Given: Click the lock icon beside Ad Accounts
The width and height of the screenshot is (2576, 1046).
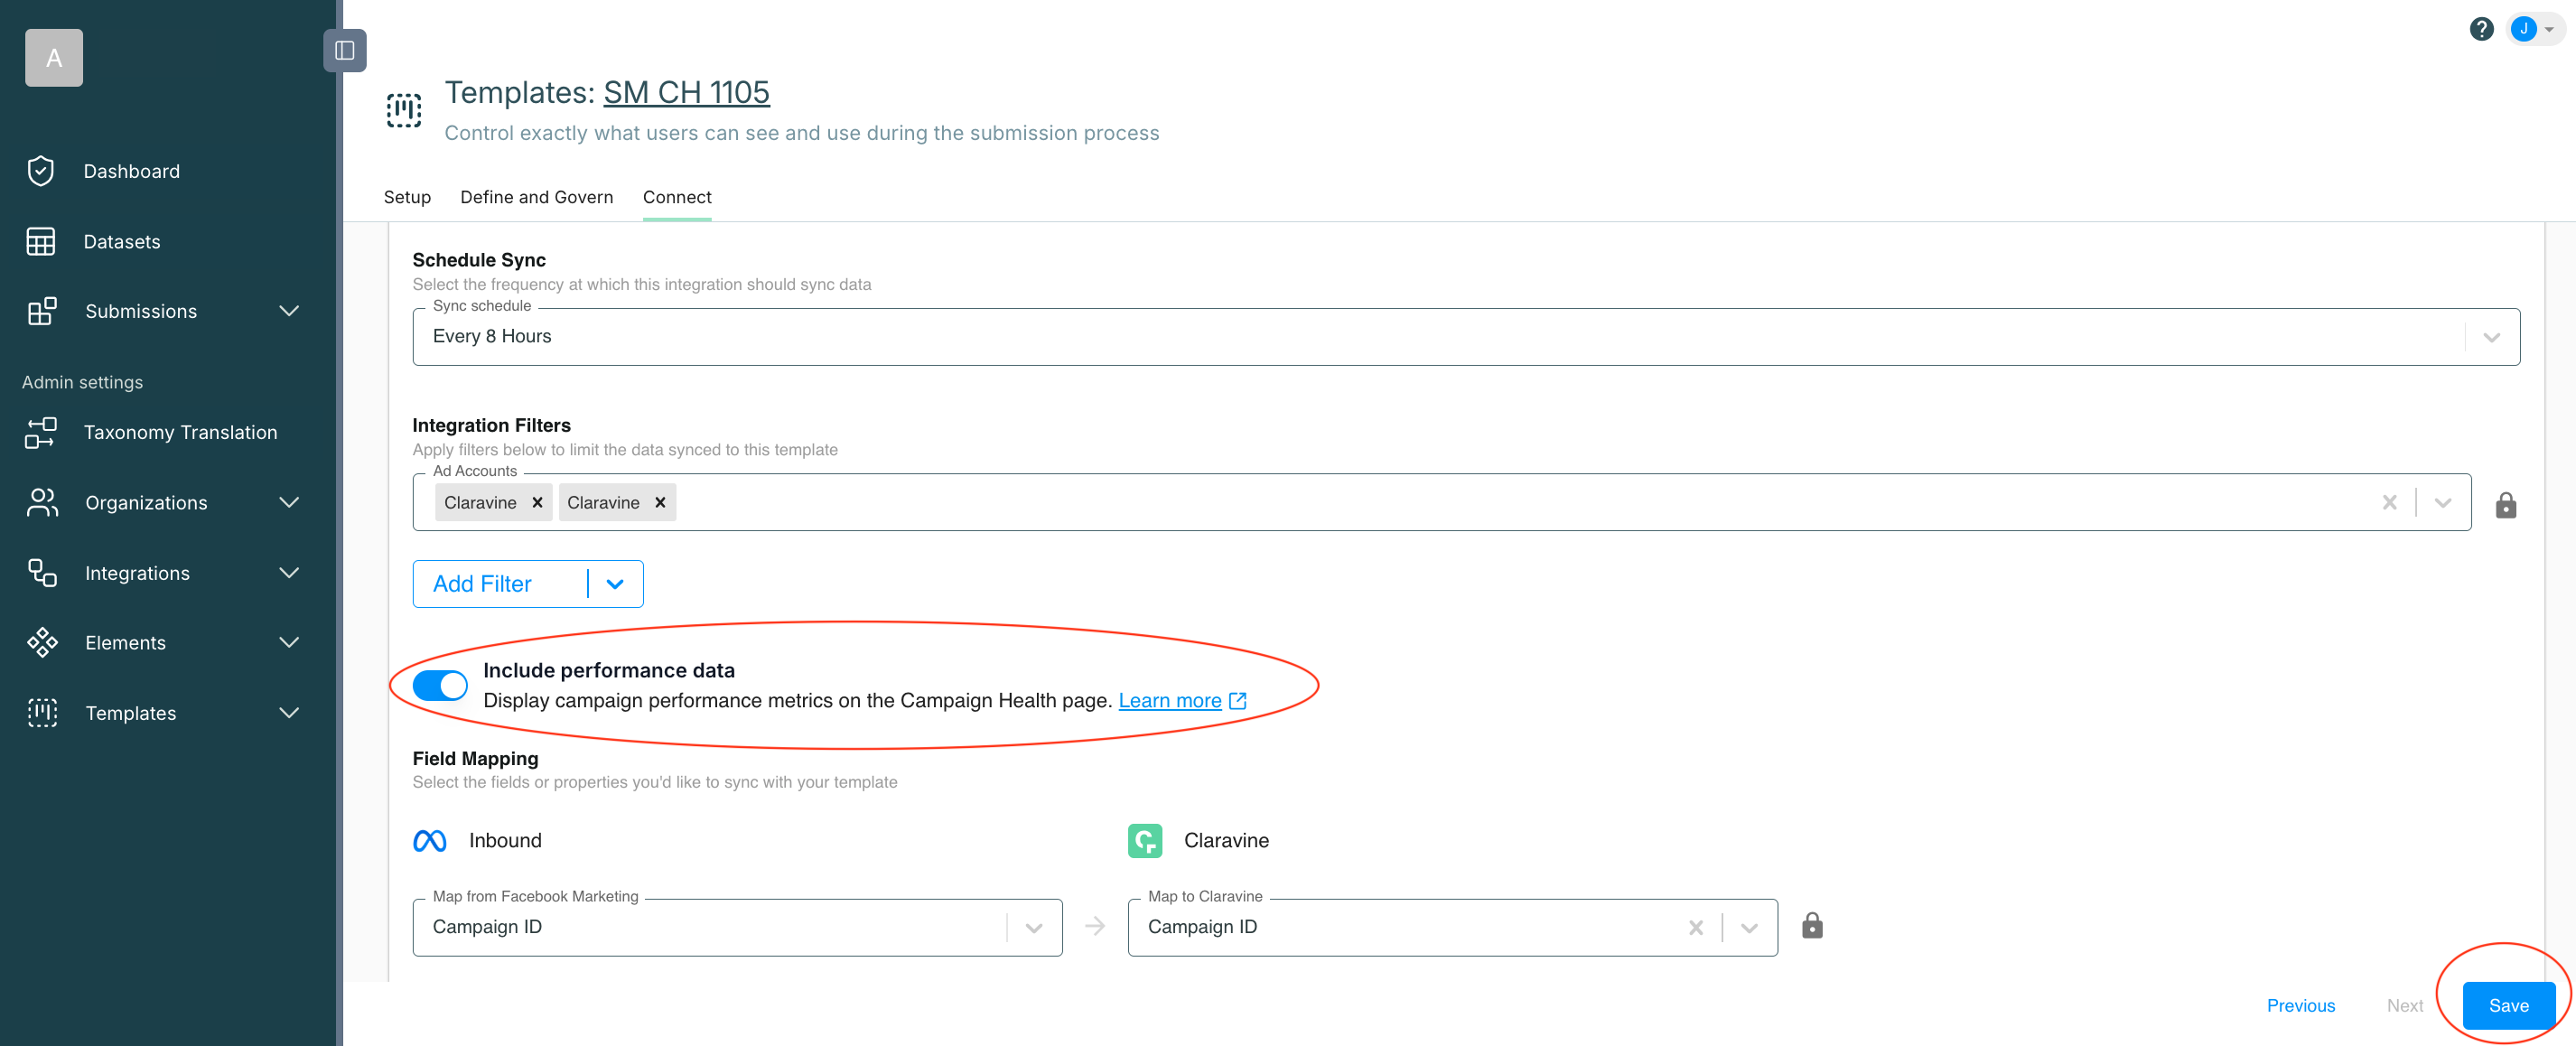Looking at the screenshot, I should [x=2505, y=504].
